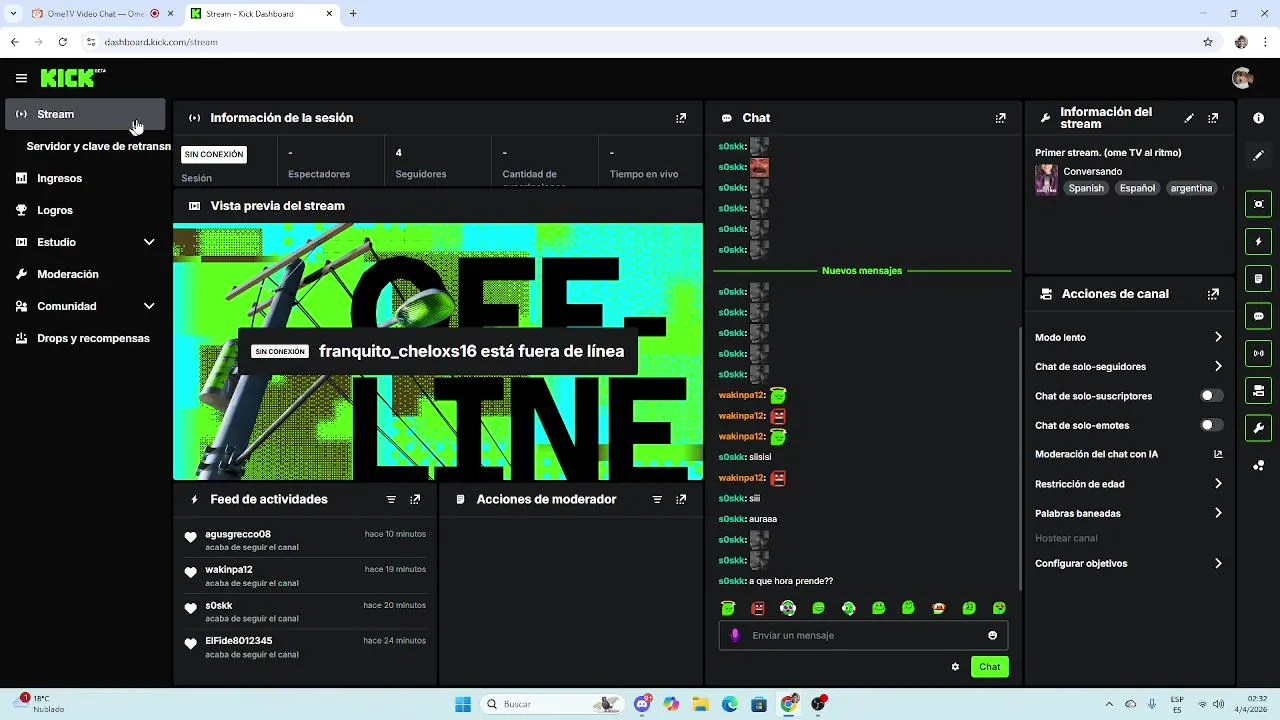The width and height of the screenshot is (1280, 720).
Task: Open Configurar objetivos options
Action: tap(1128, 563)
